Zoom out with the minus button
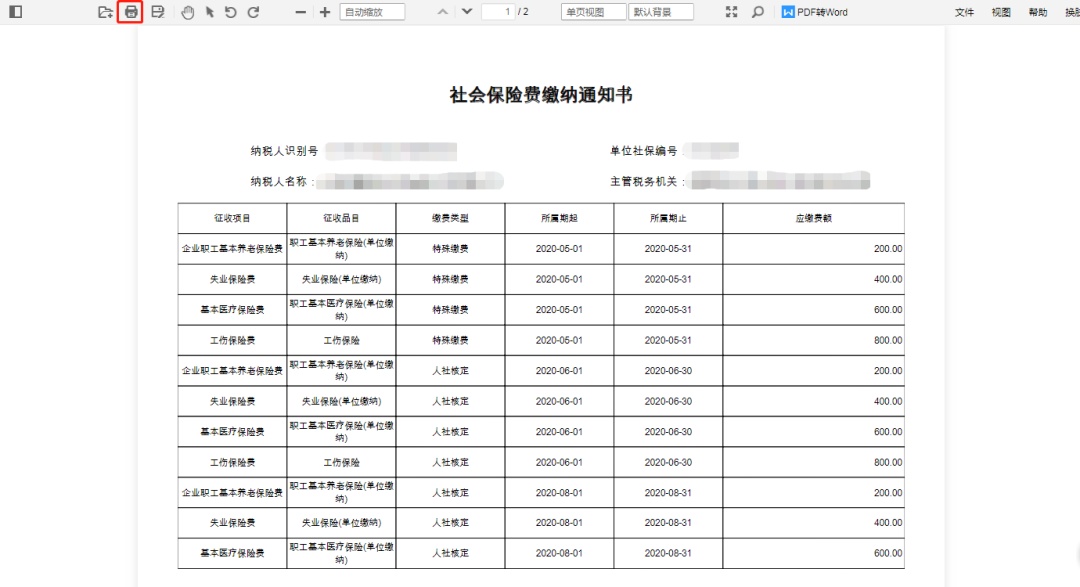 301,12
